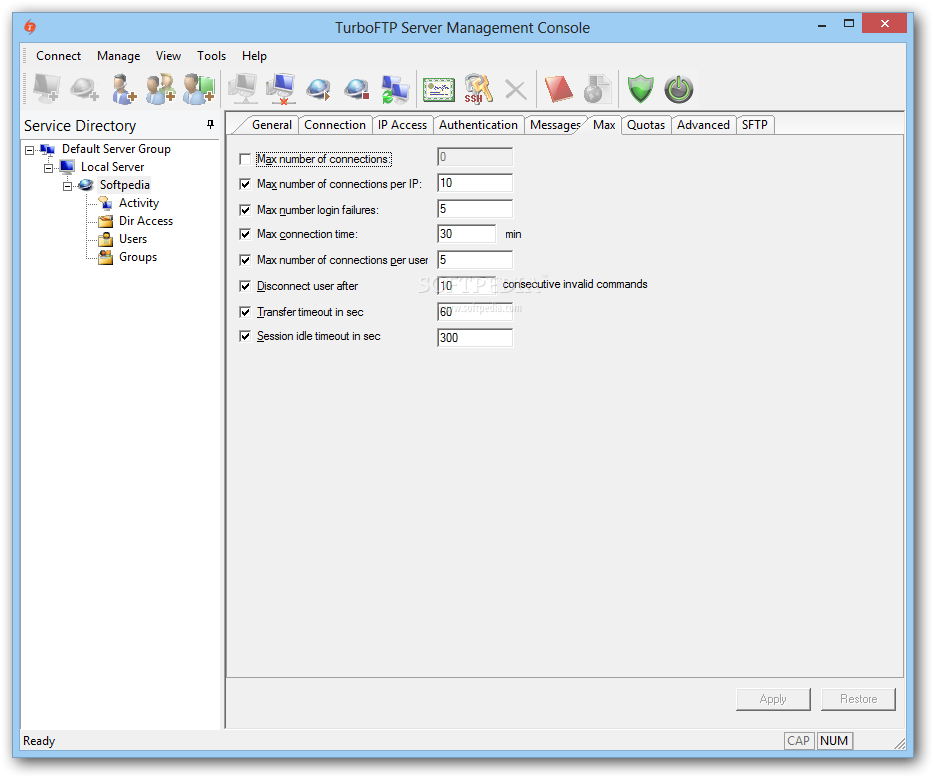The width and height of the screenshot is (934, 778).
Task: Switch to the Connection tab
Action: (335, 125)
